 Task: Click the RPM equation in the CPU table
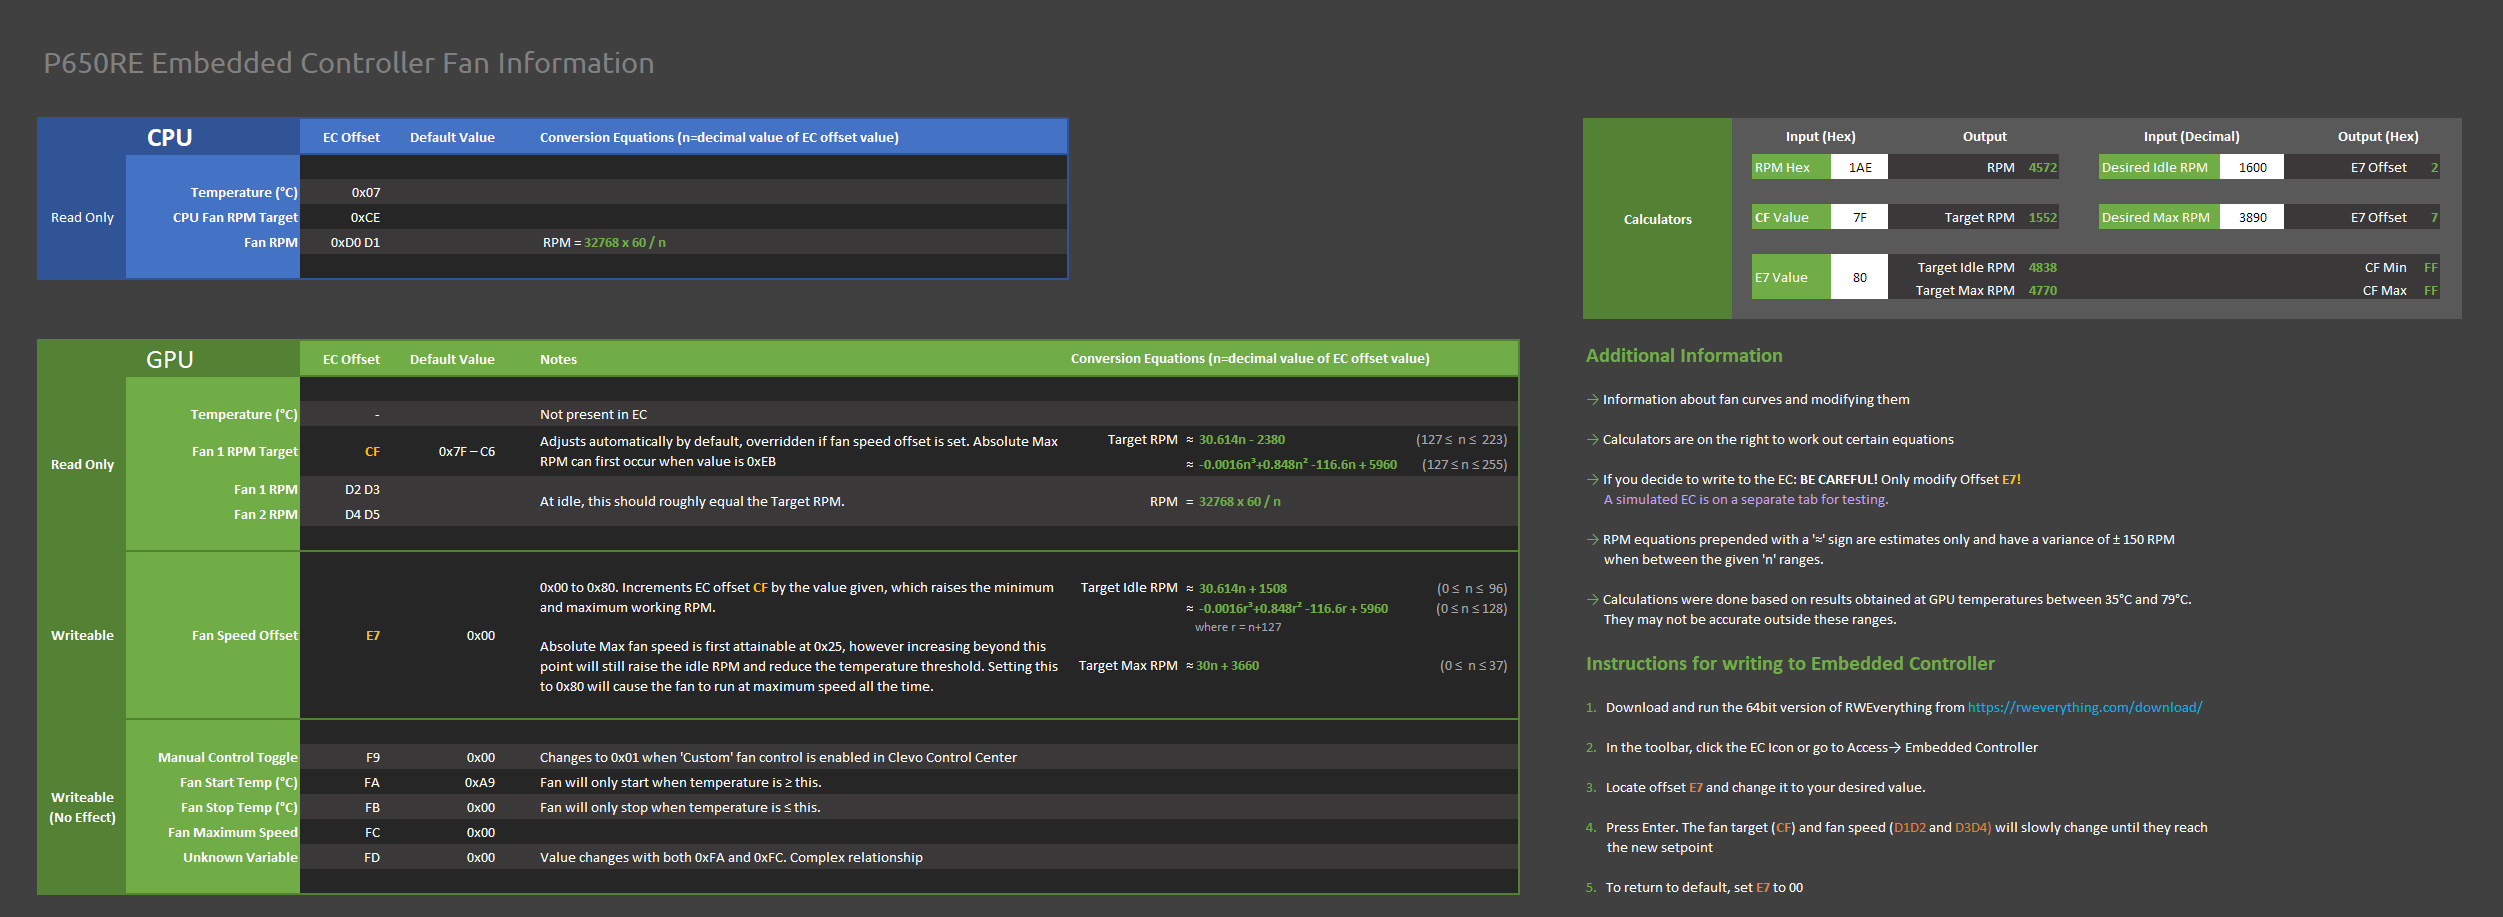coord(604,242)
